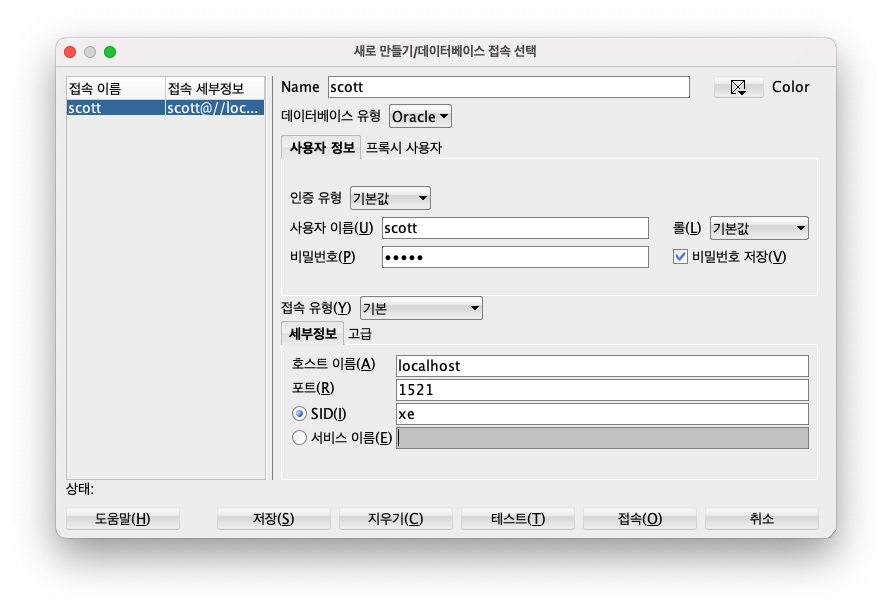Click the 비밀번호 password field
The width and height of the screenshot is (892, 612).
[x=515, y=257]
